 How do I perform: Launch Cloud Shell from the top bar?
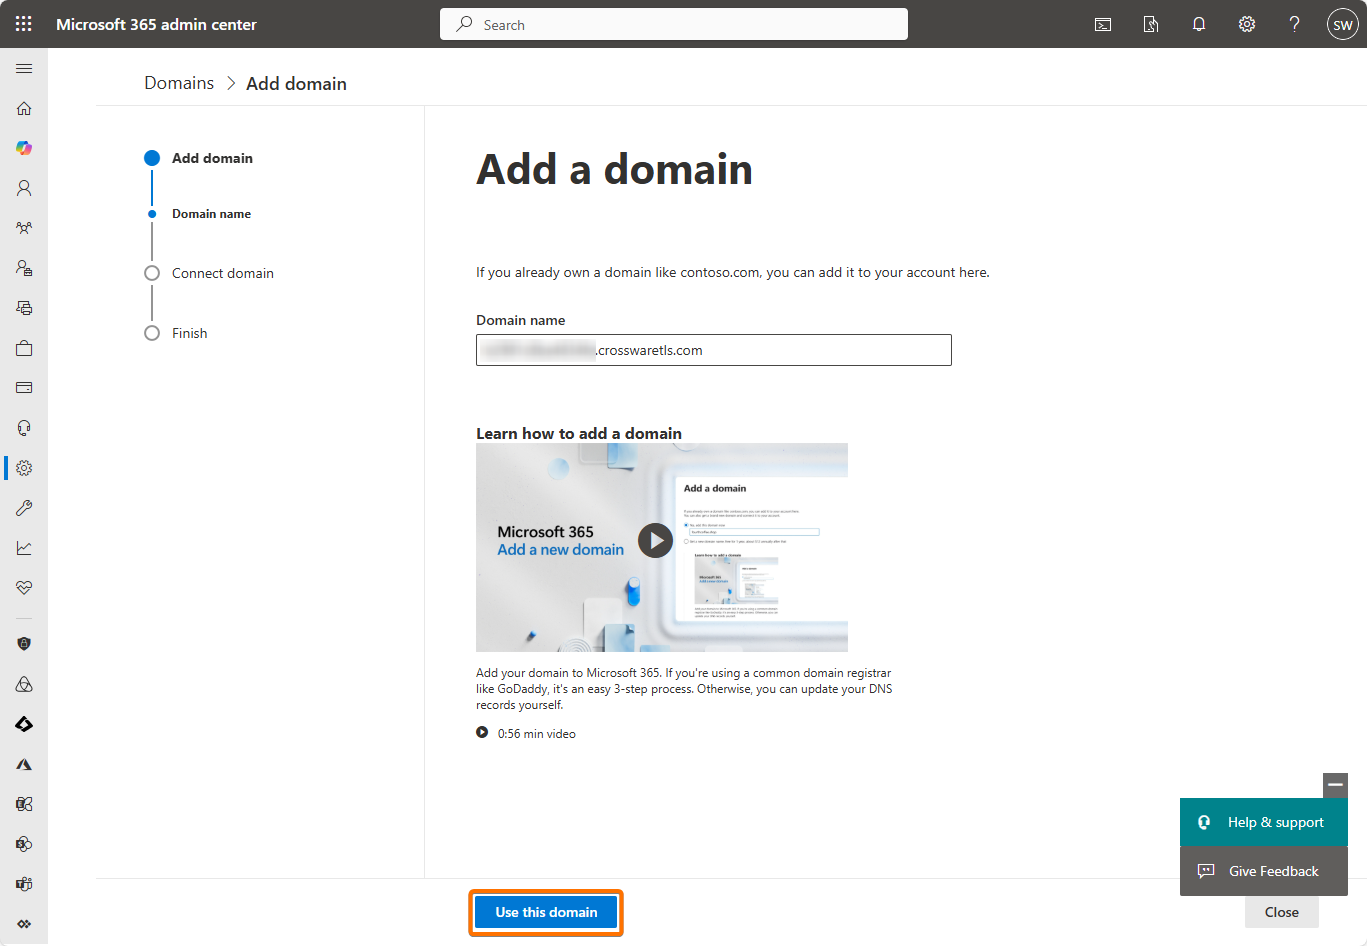pyautogui.click(x=1103, y=25)
